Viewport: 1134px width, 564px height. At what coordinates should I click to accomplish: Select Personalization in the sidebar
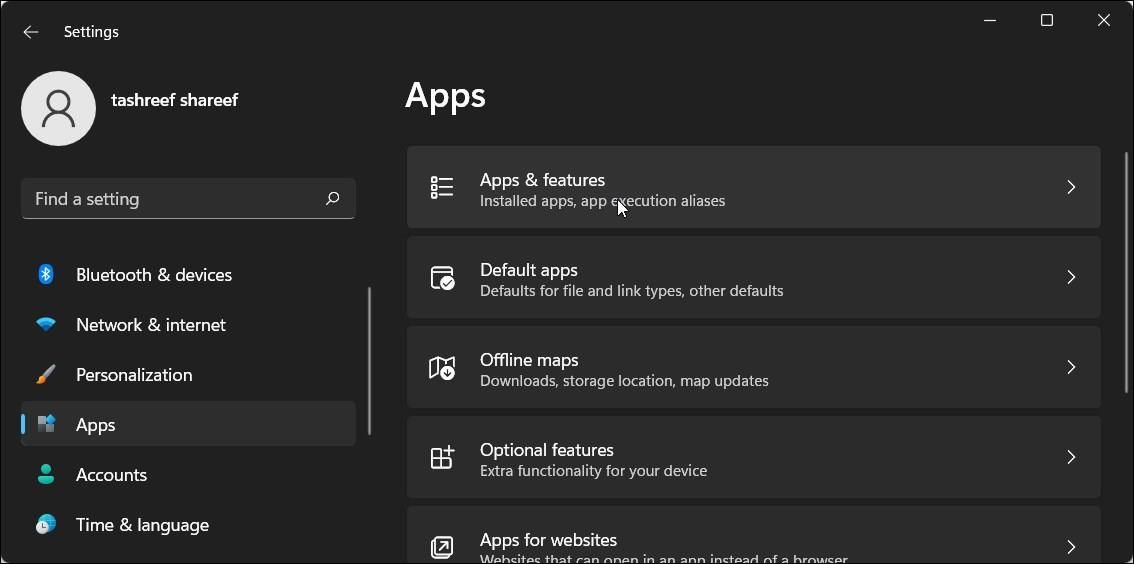188,375
